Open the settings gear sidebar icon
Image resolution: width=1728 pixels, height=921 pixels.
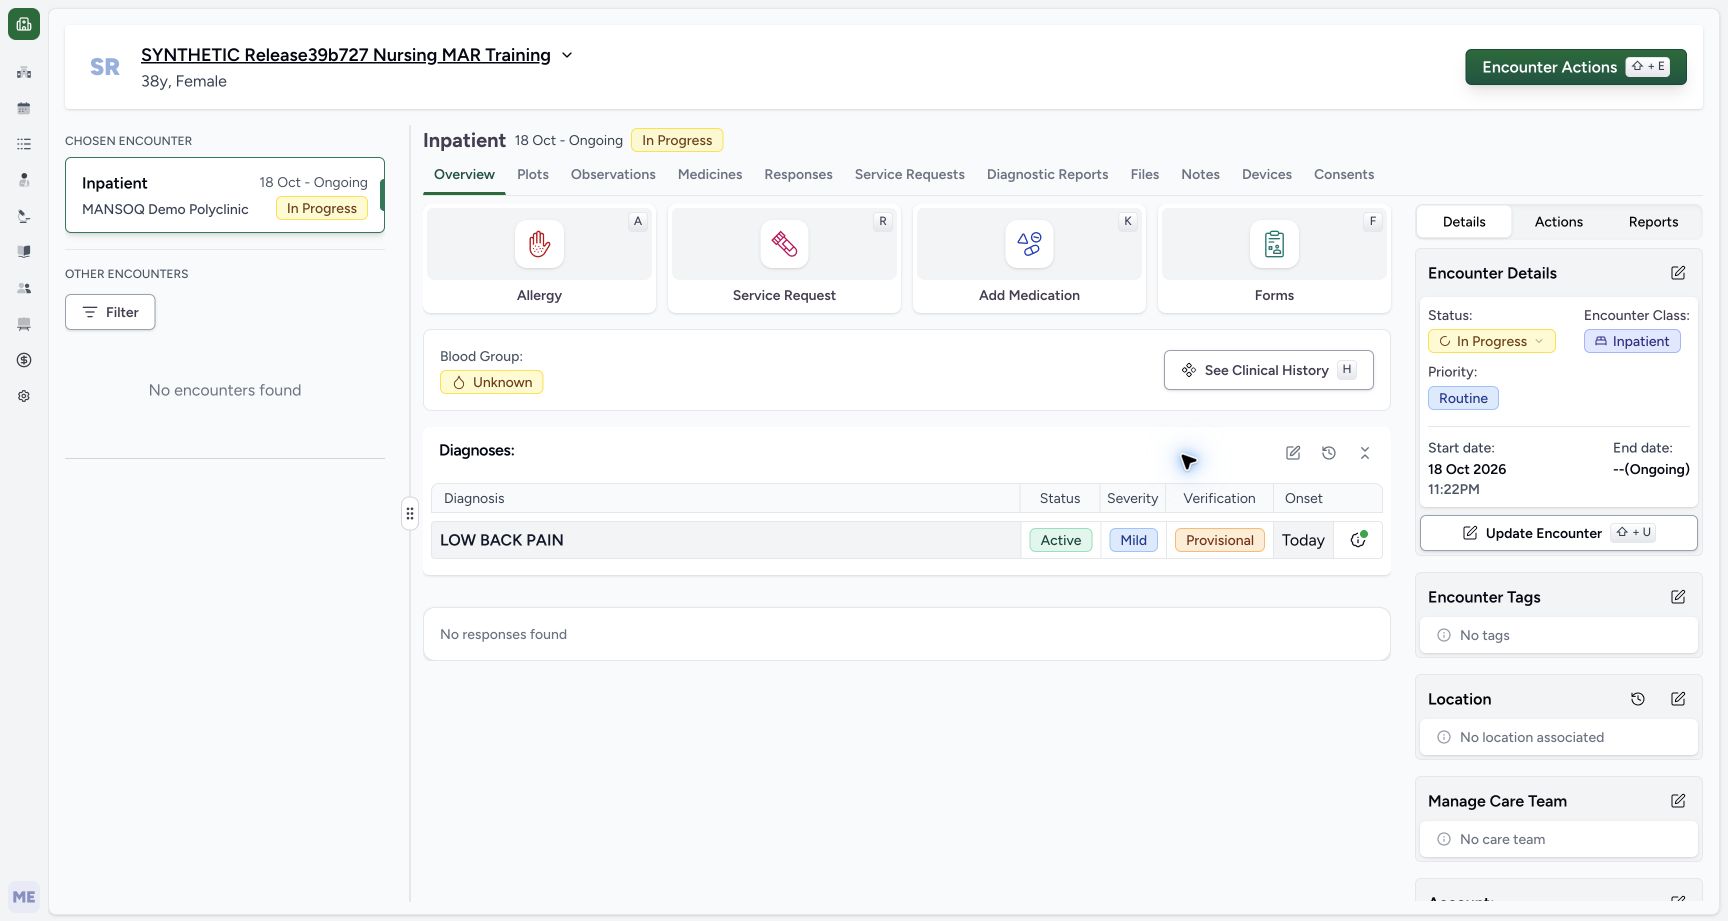tap(24, 396)
